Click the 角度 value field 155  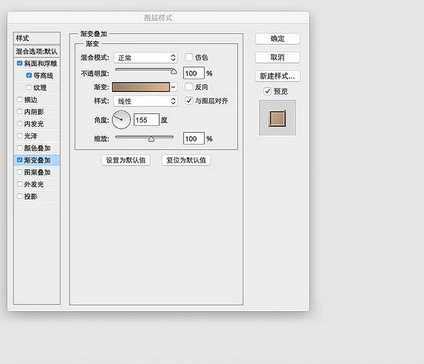click(x=146, y=120)
